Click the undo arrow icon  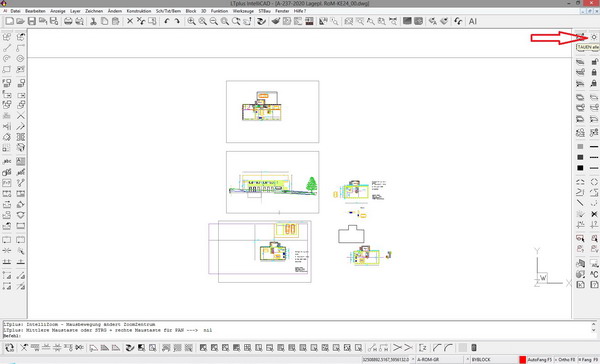click(166, 21)
